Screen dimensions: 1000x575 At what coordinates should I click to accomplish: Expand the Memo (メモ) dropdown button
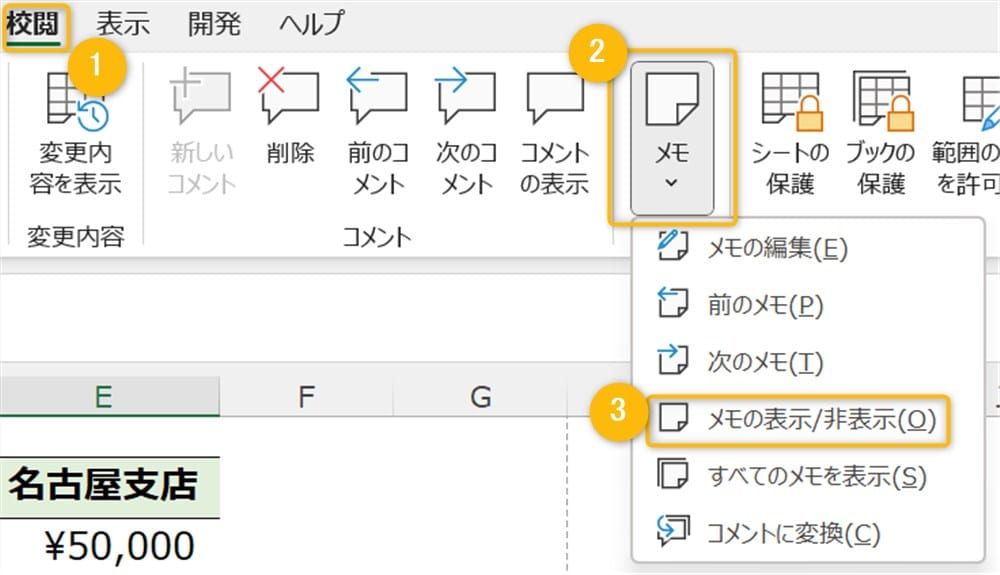click(671, 138)
